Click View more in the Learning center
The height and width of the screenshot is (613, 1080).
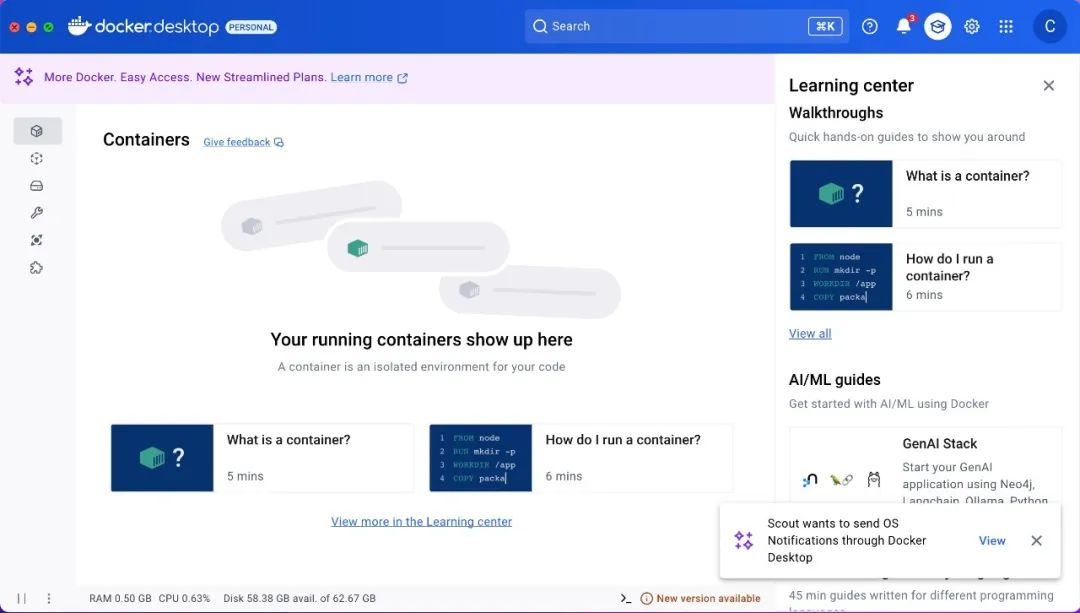coord(422,521)
